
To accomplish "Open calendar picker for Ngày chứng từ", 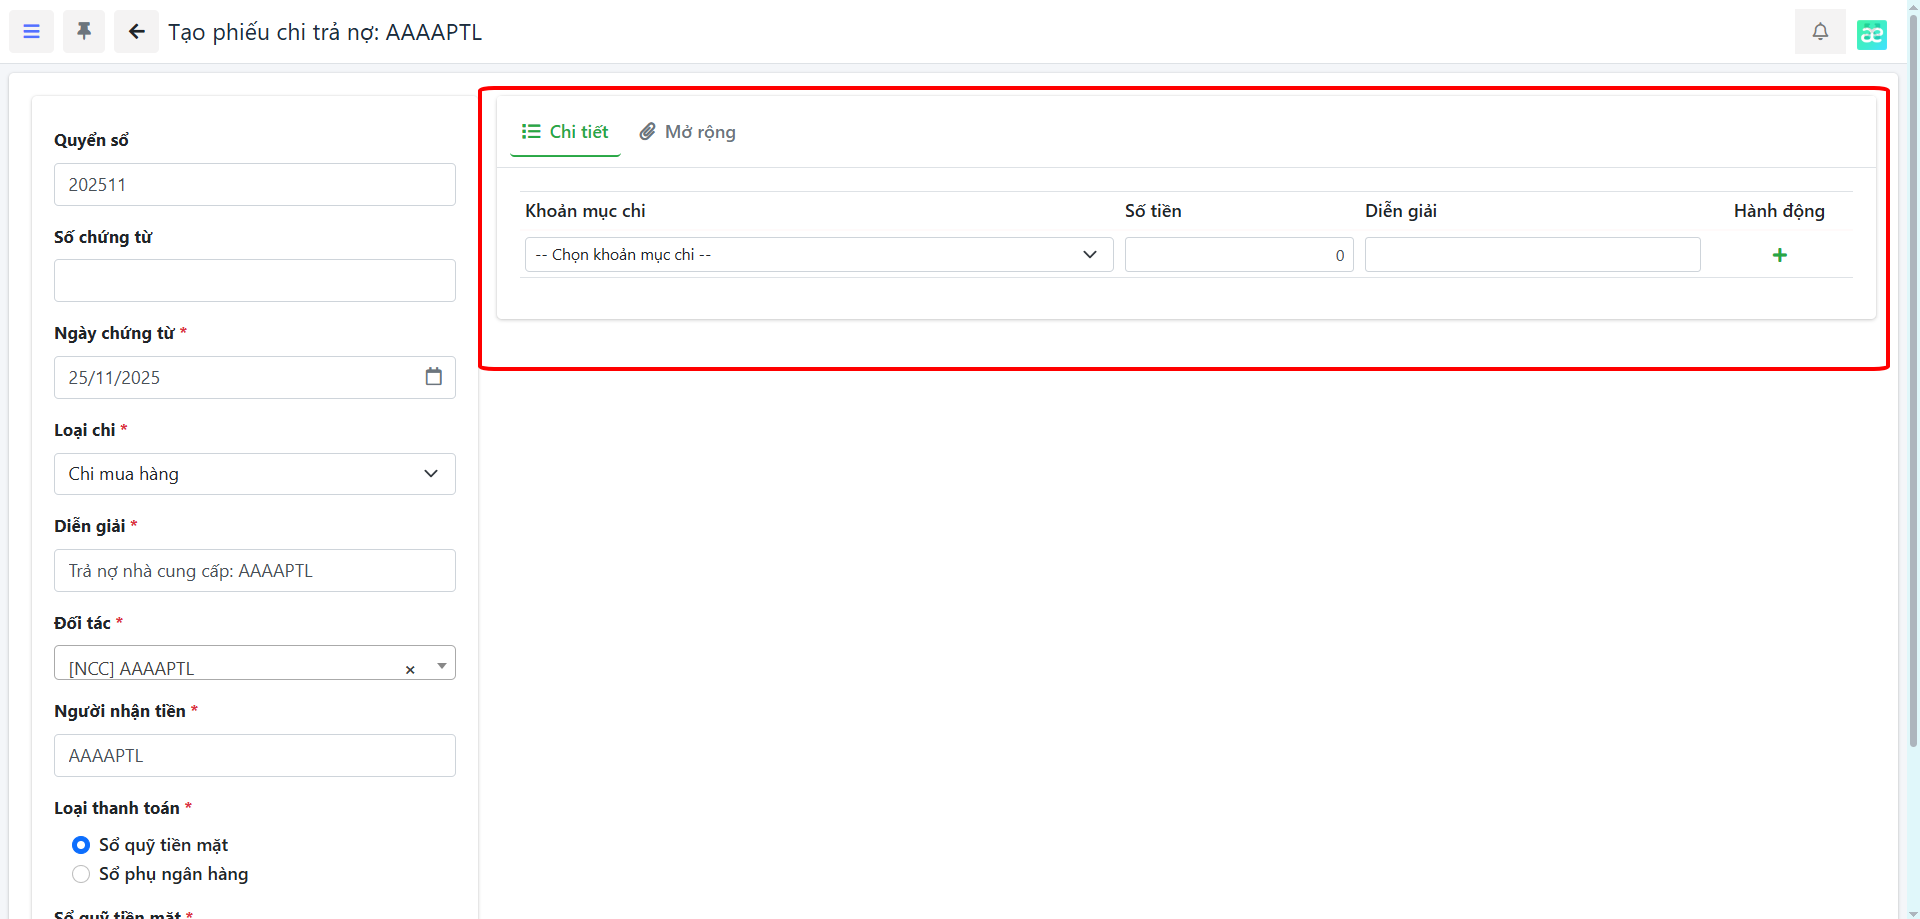I will point(433,377).
